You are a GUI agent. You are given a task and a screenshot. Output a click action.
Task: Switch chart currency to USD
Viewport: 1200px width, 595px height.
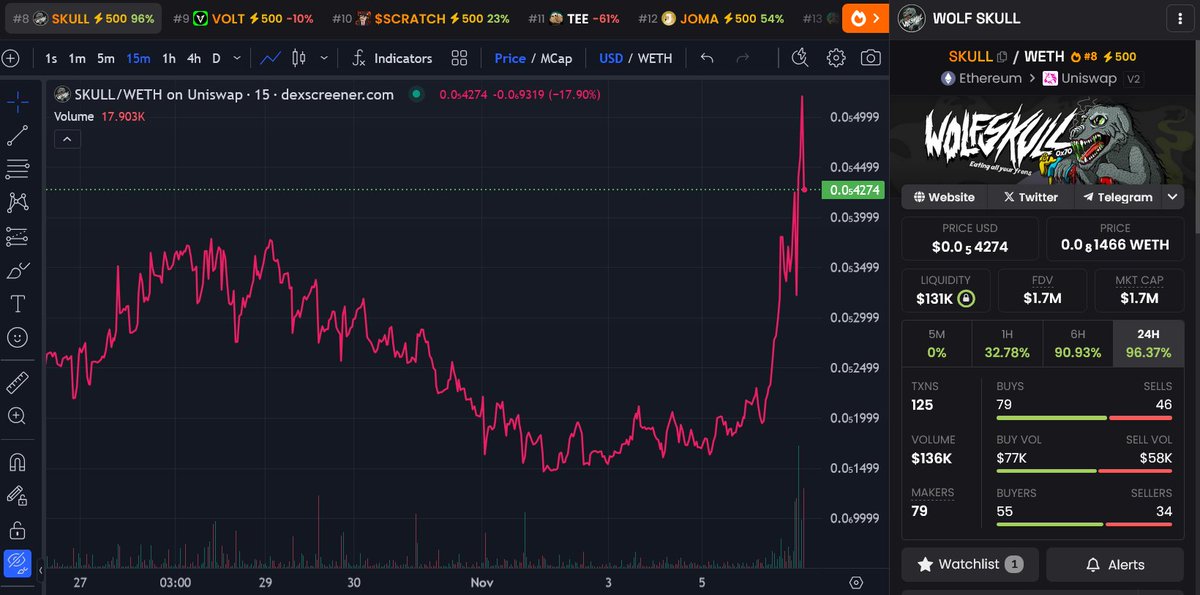611,58
